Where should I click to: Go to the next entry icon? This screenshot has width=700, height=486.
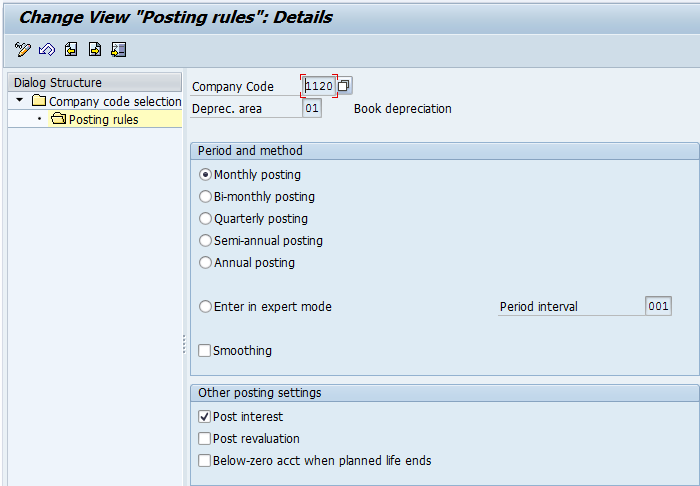pyautogui.click(x=95, y=49)
